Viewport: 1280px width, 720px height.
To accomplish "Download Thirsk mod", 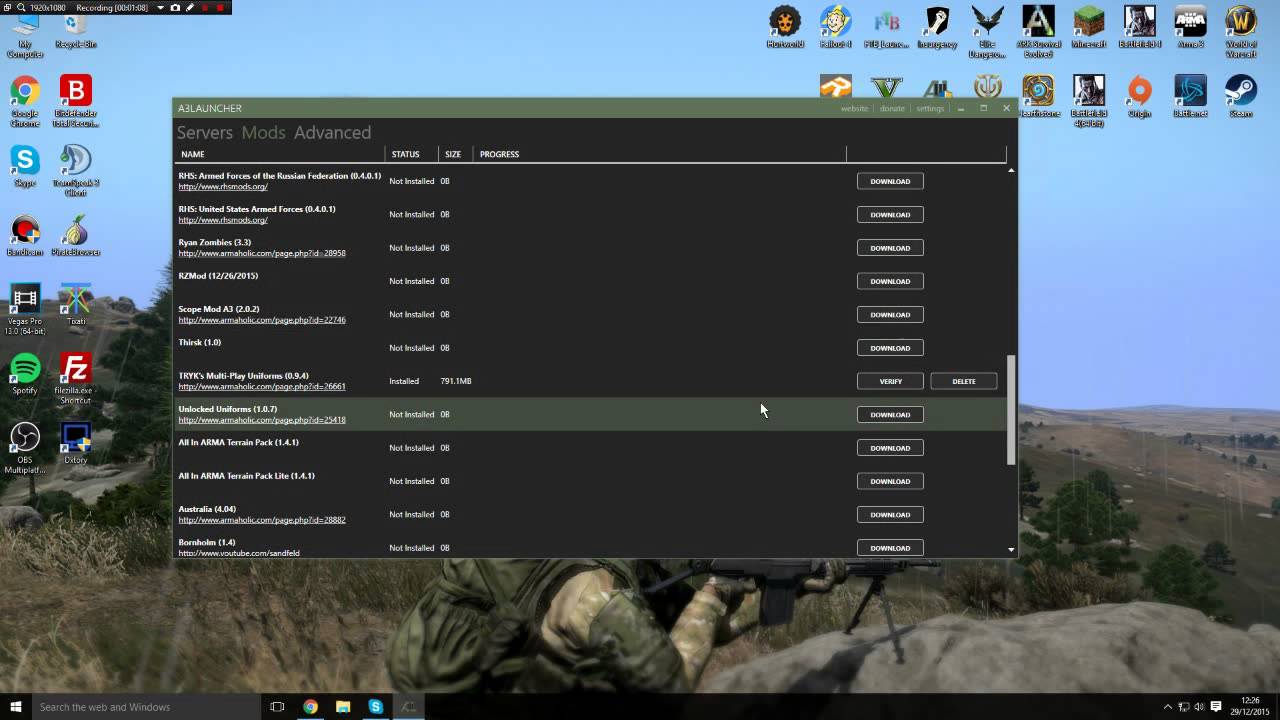I will 890,348.
